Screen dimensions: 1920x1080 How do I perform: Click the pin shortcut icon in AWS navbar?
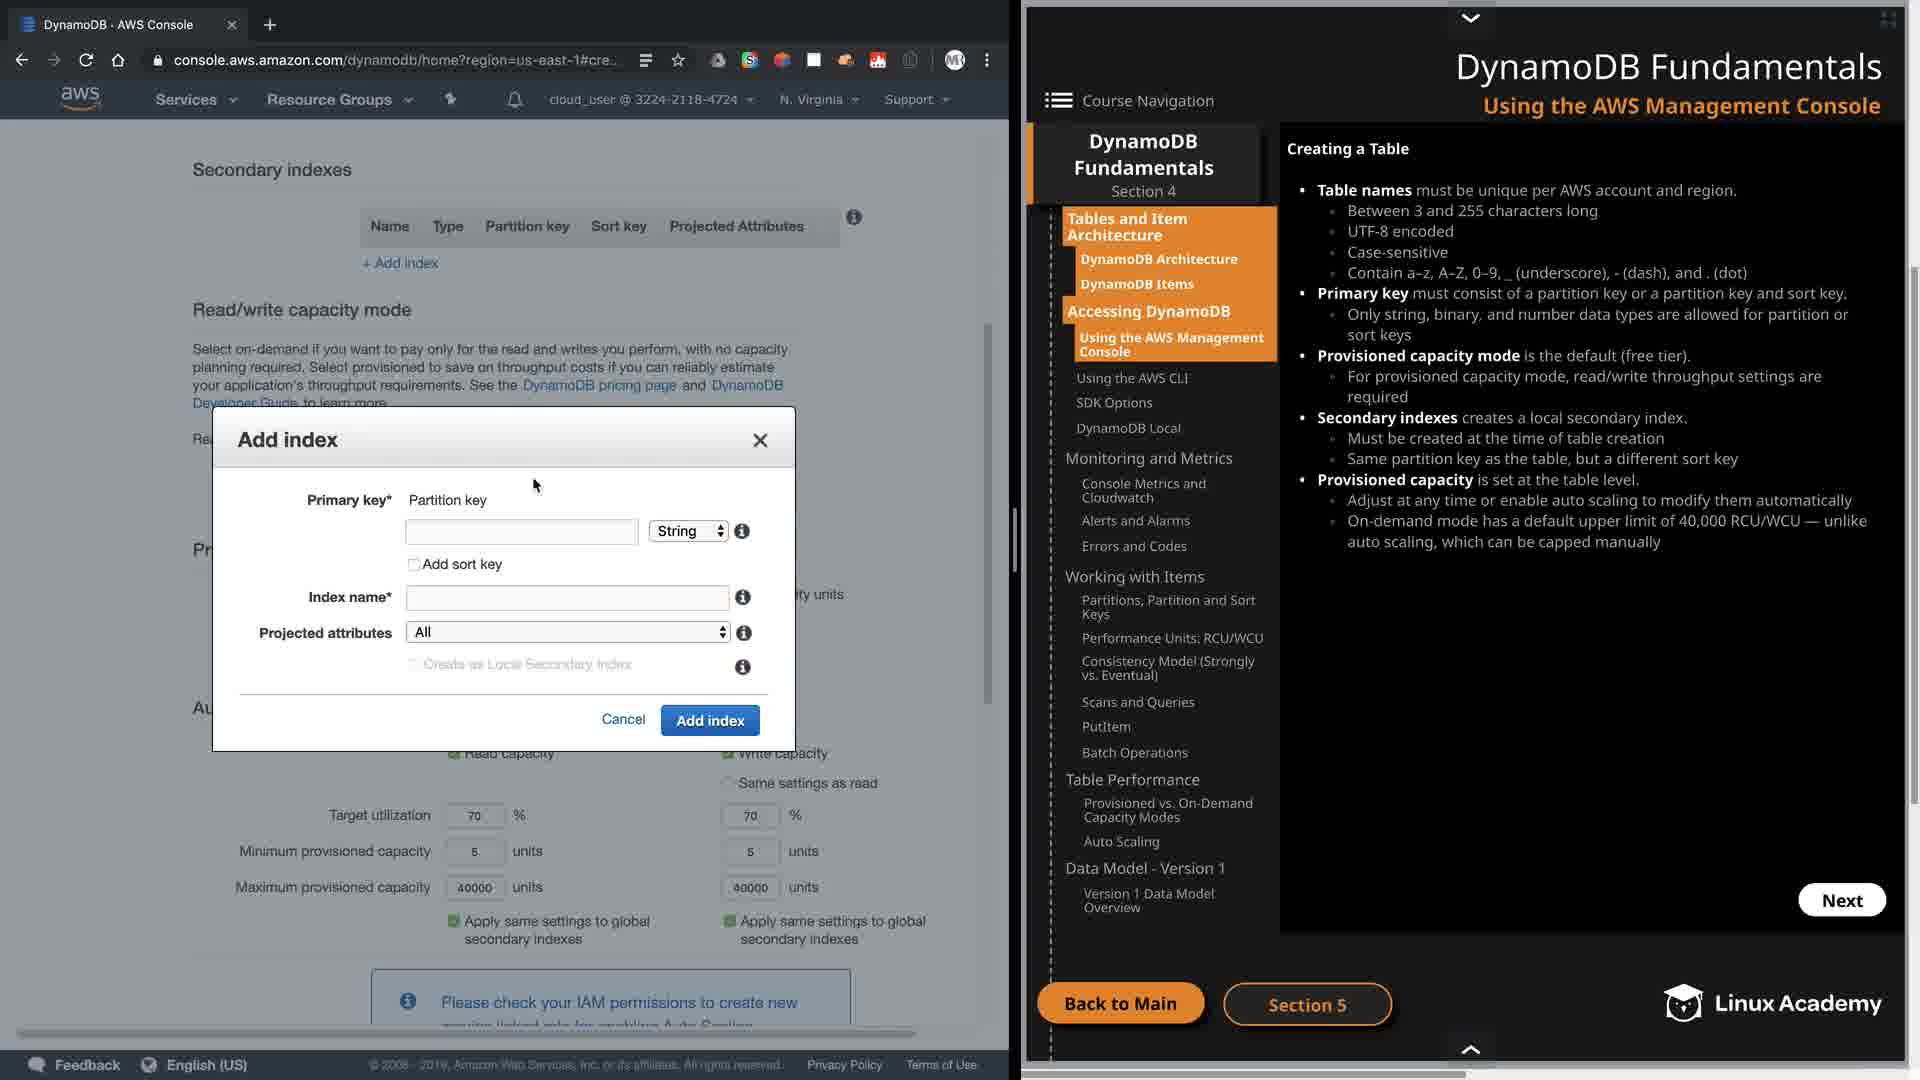click(x=450, y=100)
